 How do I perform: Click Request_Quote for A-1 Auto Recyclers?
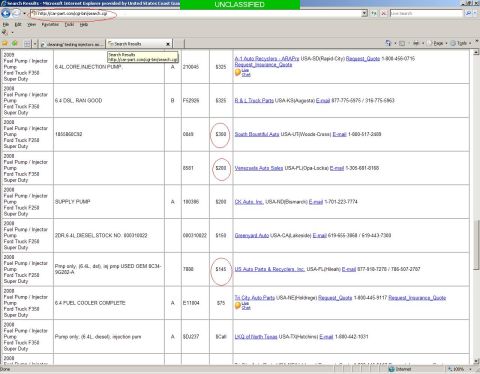363,58
